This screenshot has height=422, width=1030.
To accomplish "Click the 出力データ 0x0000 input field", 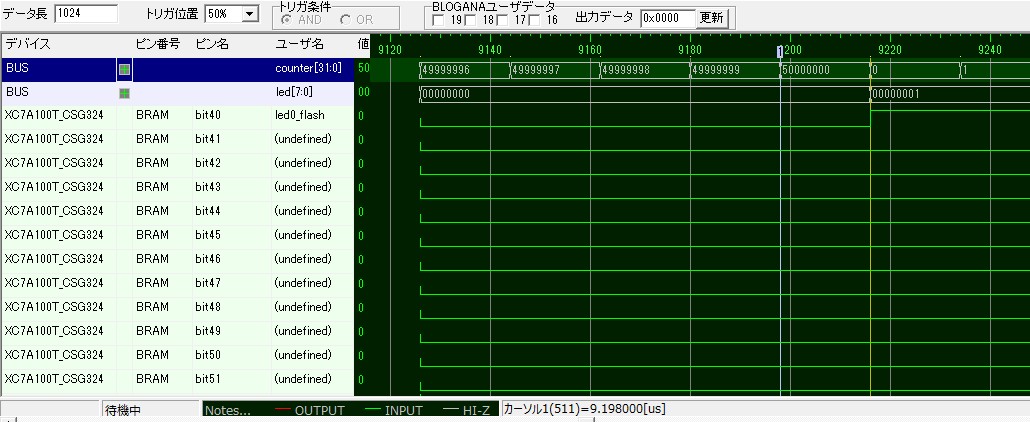I will (667, 18).
